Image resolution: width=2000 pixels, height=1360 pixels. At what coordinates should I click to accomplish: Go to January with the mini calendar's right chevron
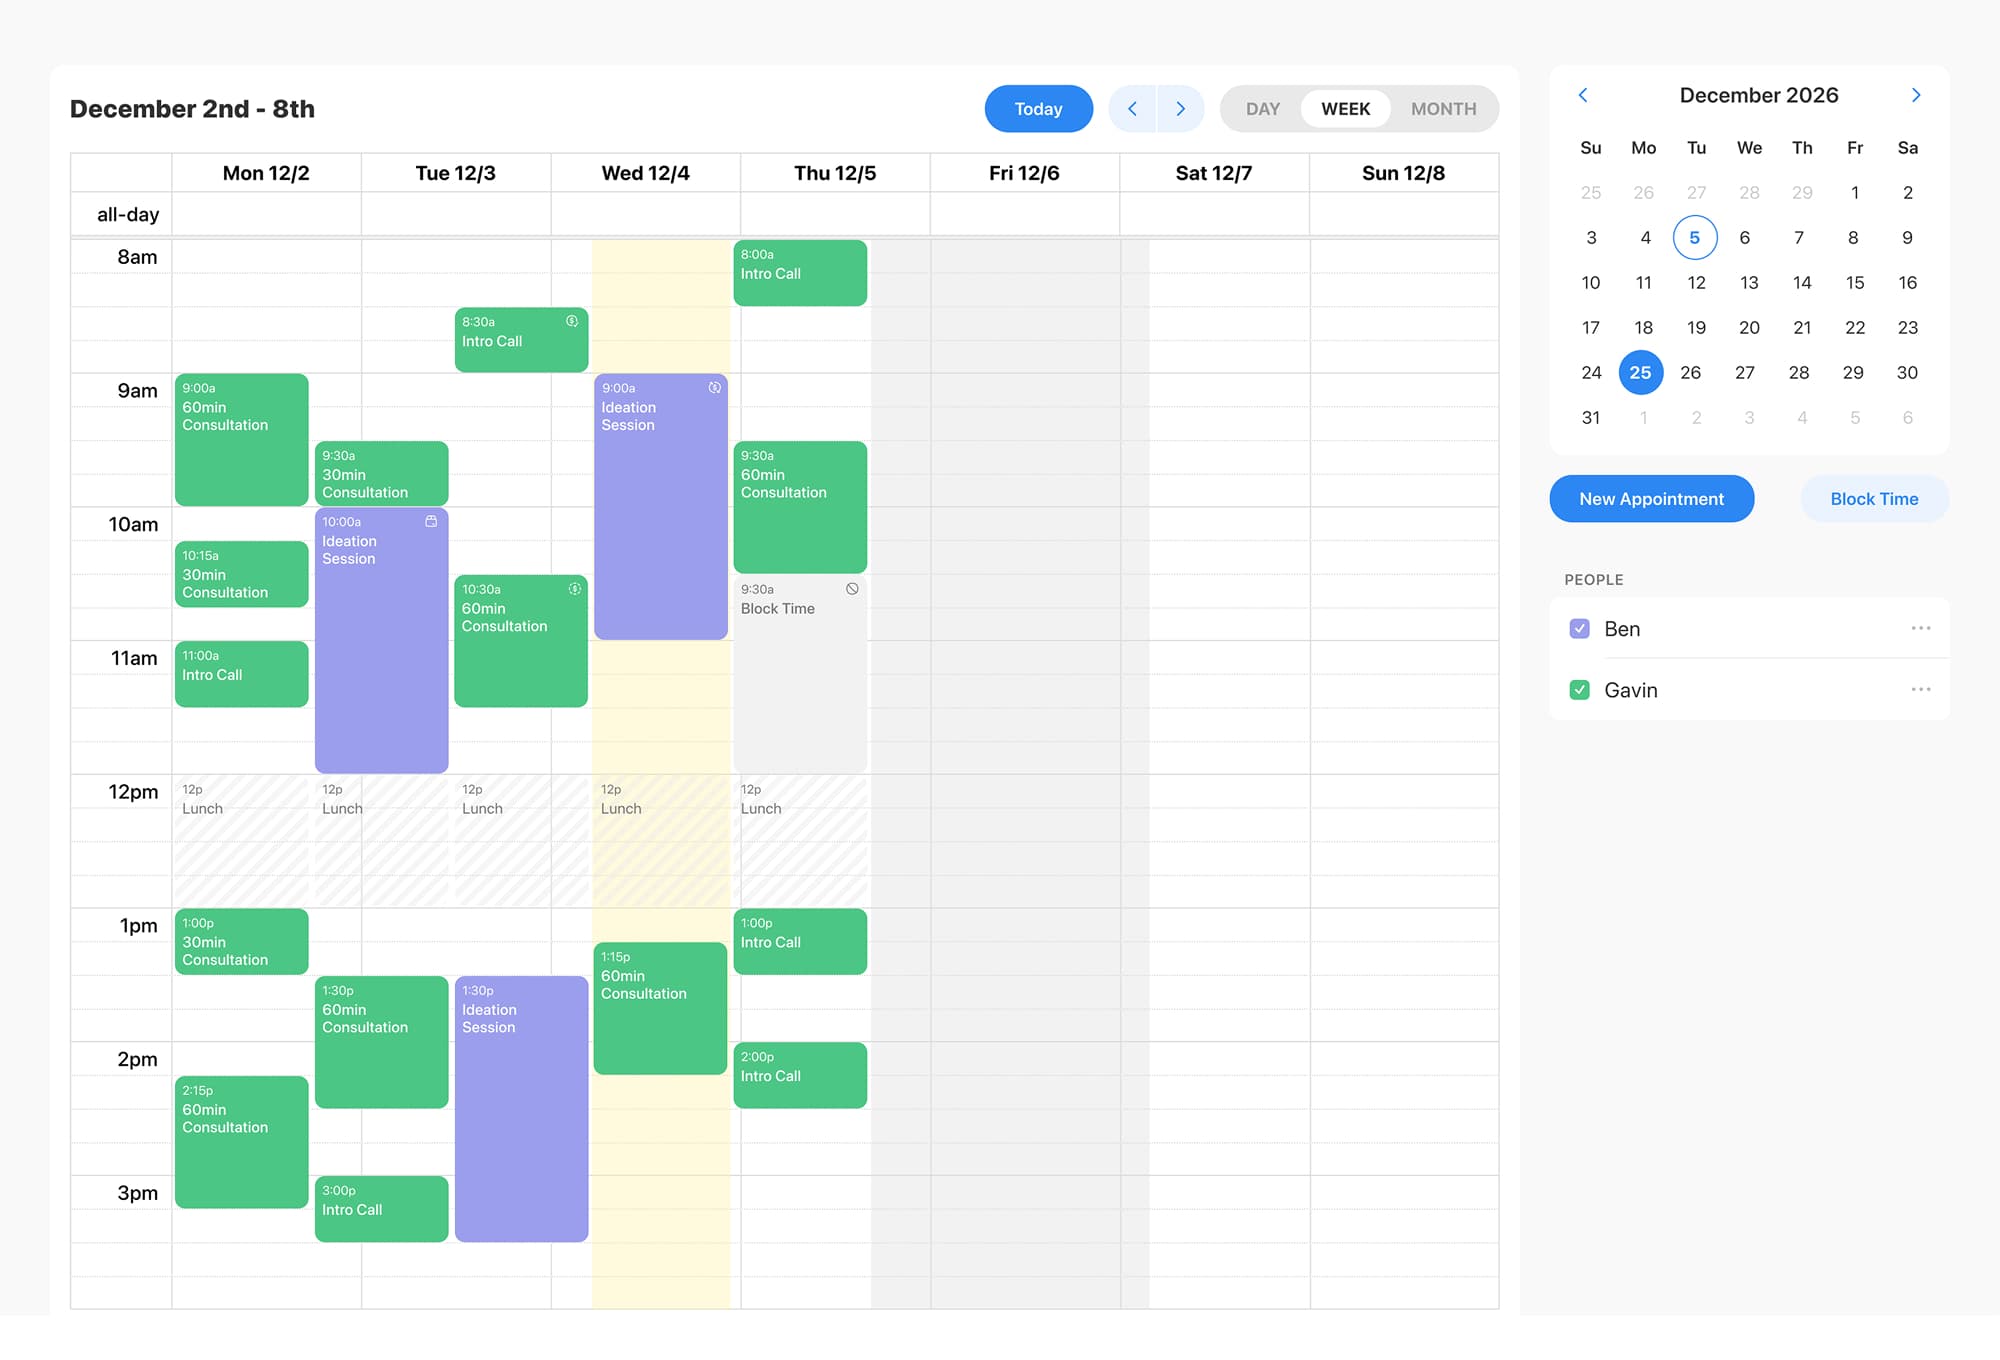[1916, 95]
